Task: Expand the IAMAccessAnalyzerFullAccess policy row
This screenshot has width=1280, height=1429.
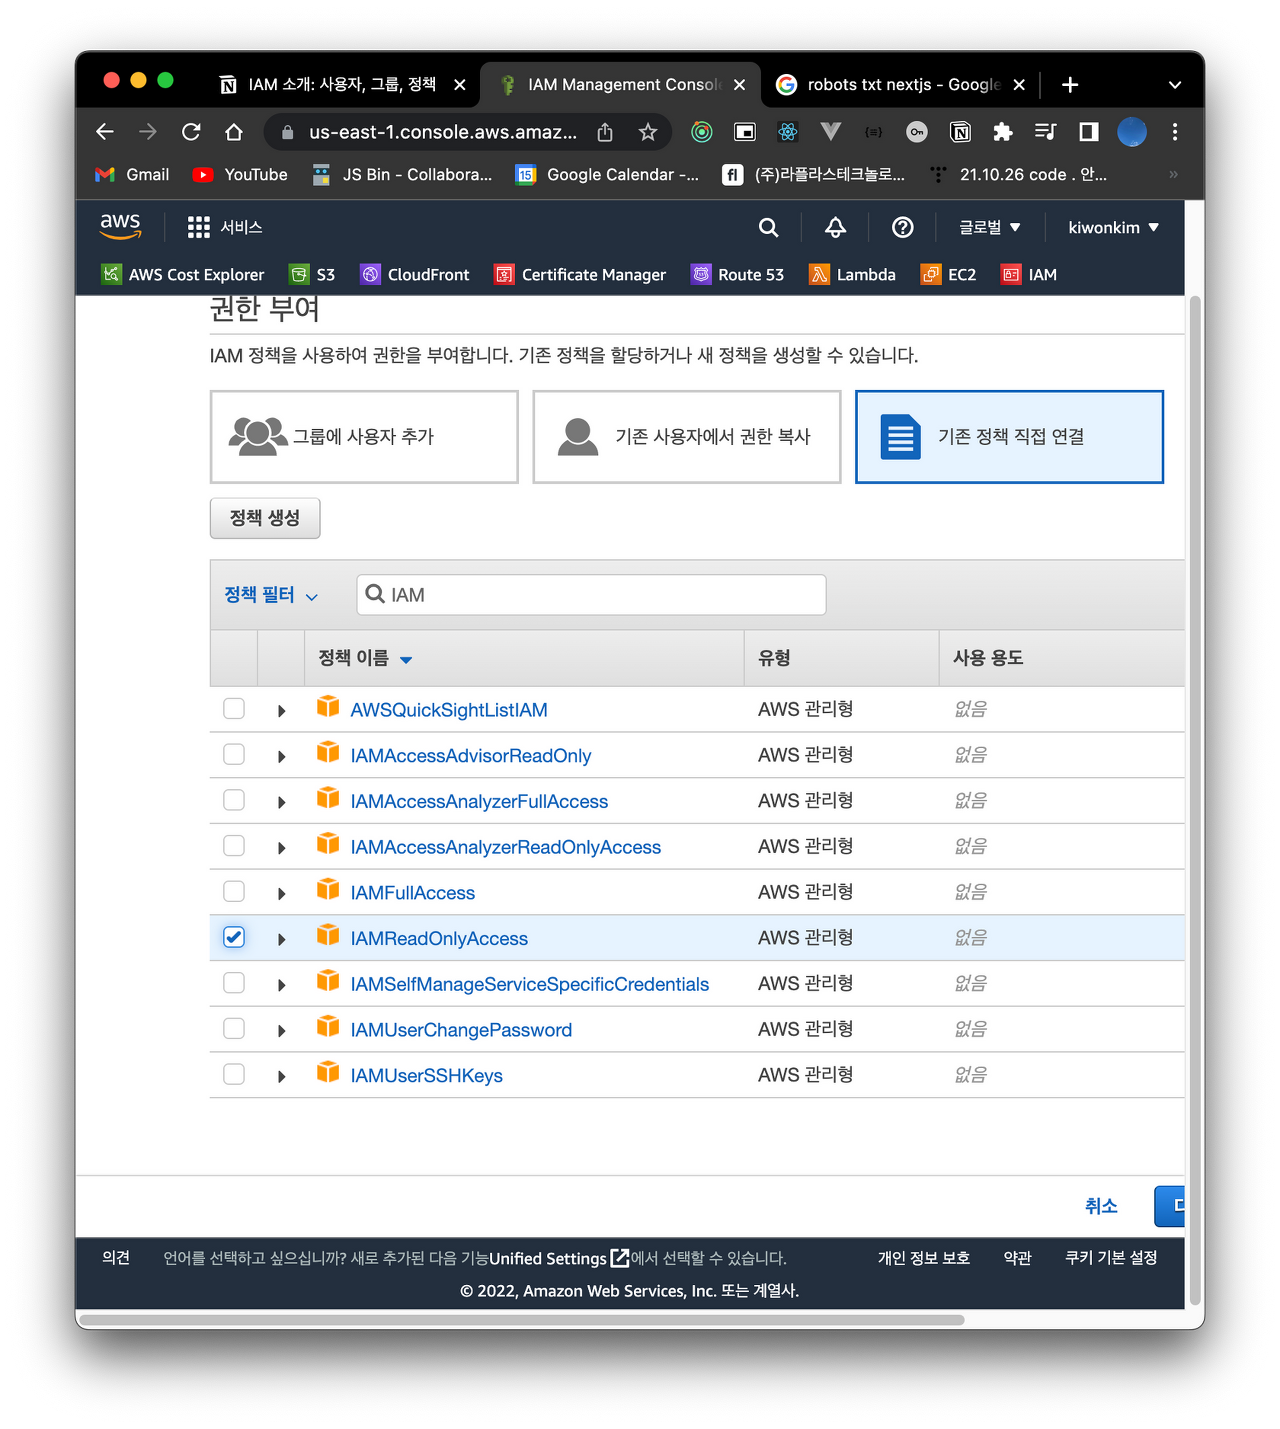Action: click(x=282, y=803)
